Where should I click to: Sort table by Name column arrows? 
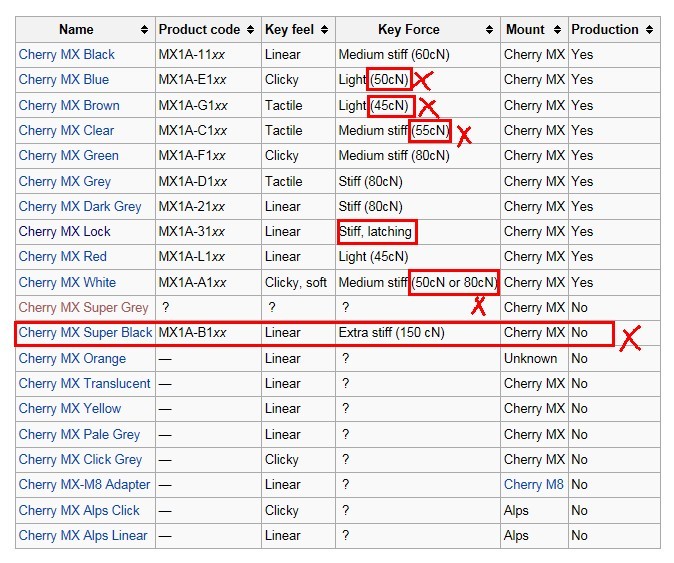(x=146, y=30)
